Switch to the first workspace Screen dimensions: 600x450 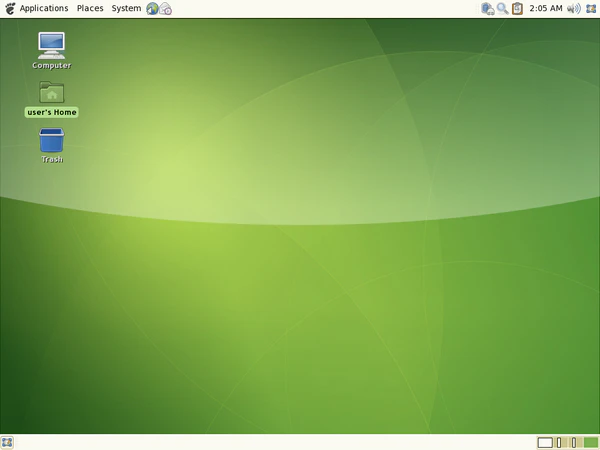tap(545, 442)
